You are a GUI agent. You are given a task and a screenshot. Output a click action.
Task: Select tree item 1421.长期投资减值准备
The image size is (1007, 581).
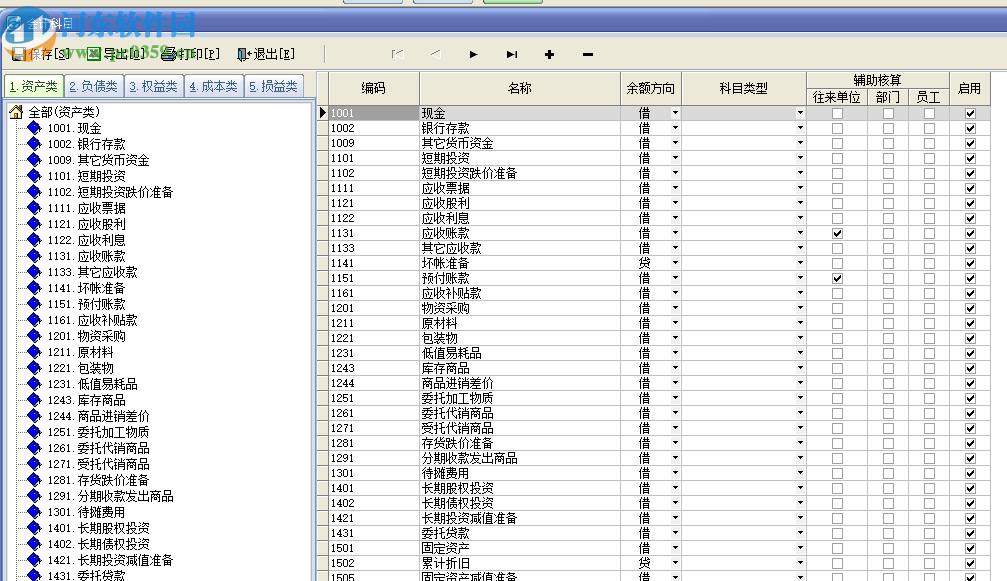coord(110,560)
